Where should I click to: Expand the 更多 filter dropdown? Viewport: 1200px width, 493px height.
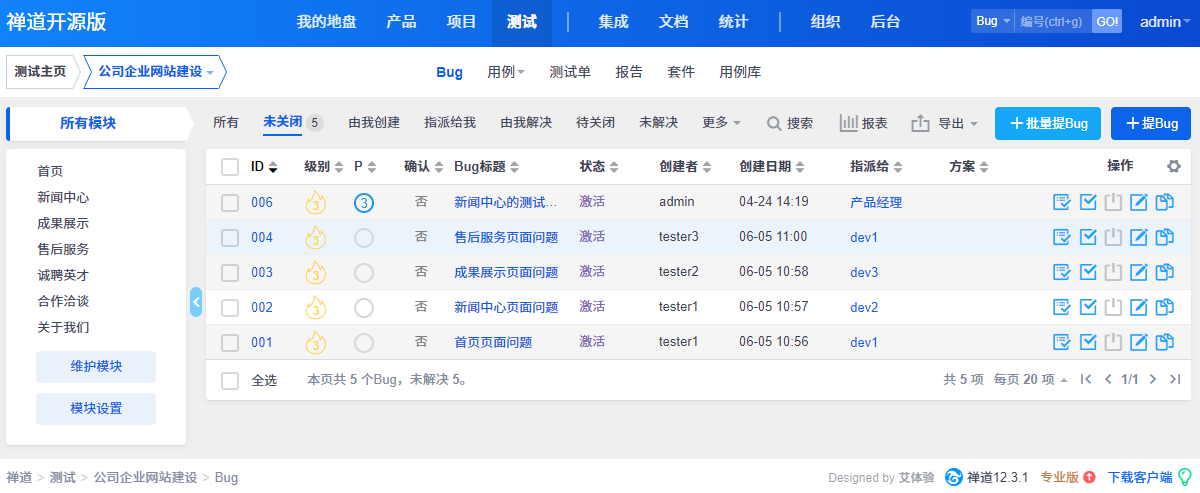click(721, 123)
